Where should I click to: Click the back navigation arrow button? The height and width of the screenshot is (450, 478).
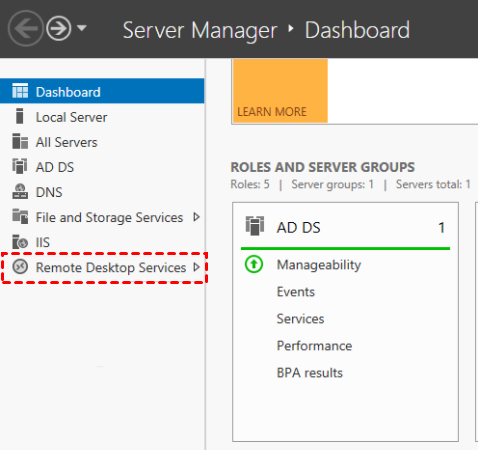tap(26, 28)
